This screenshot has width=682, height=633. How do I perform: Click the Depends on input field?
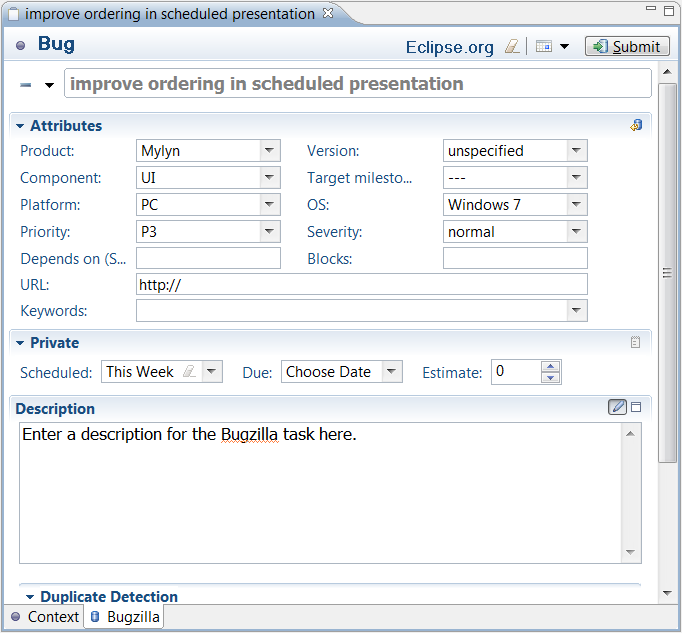tap(208, 258)
